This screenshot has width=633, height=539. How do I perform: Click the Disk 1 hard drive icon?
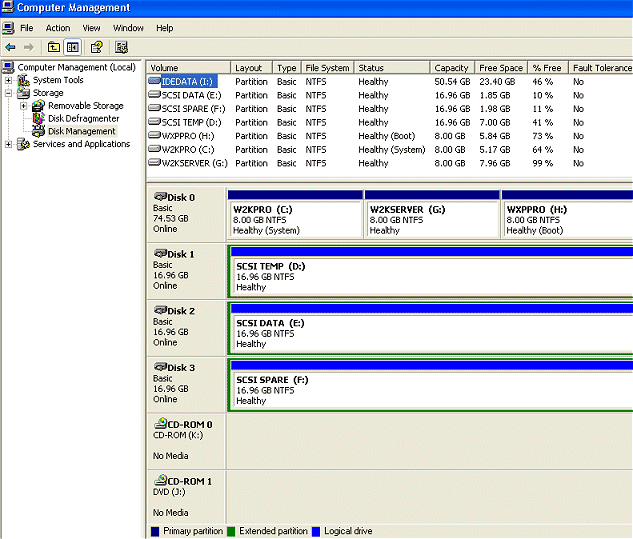pyautogui.click(x=160, y=254)
